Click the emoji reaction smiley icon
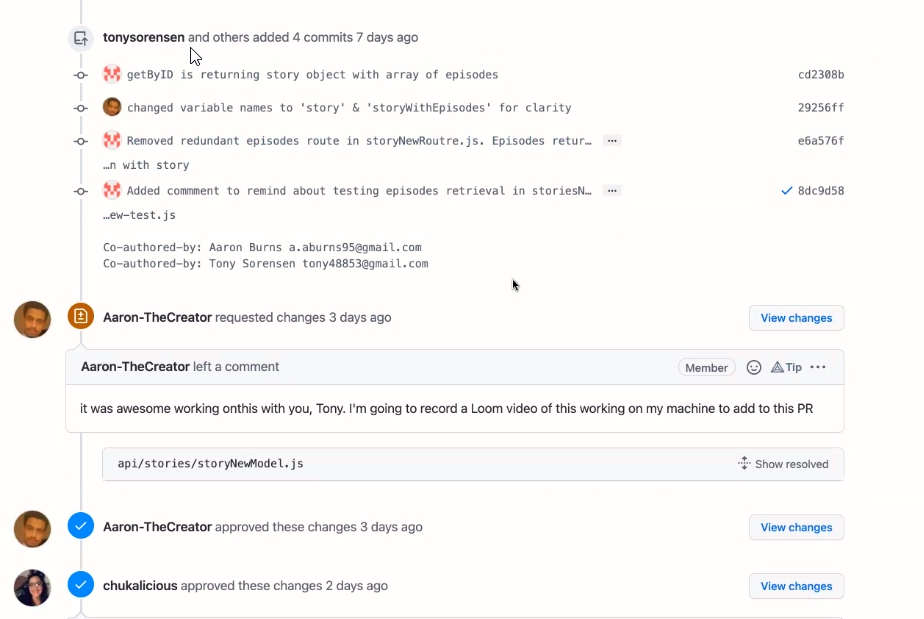The image size is (924, 619). coord(754,367)
